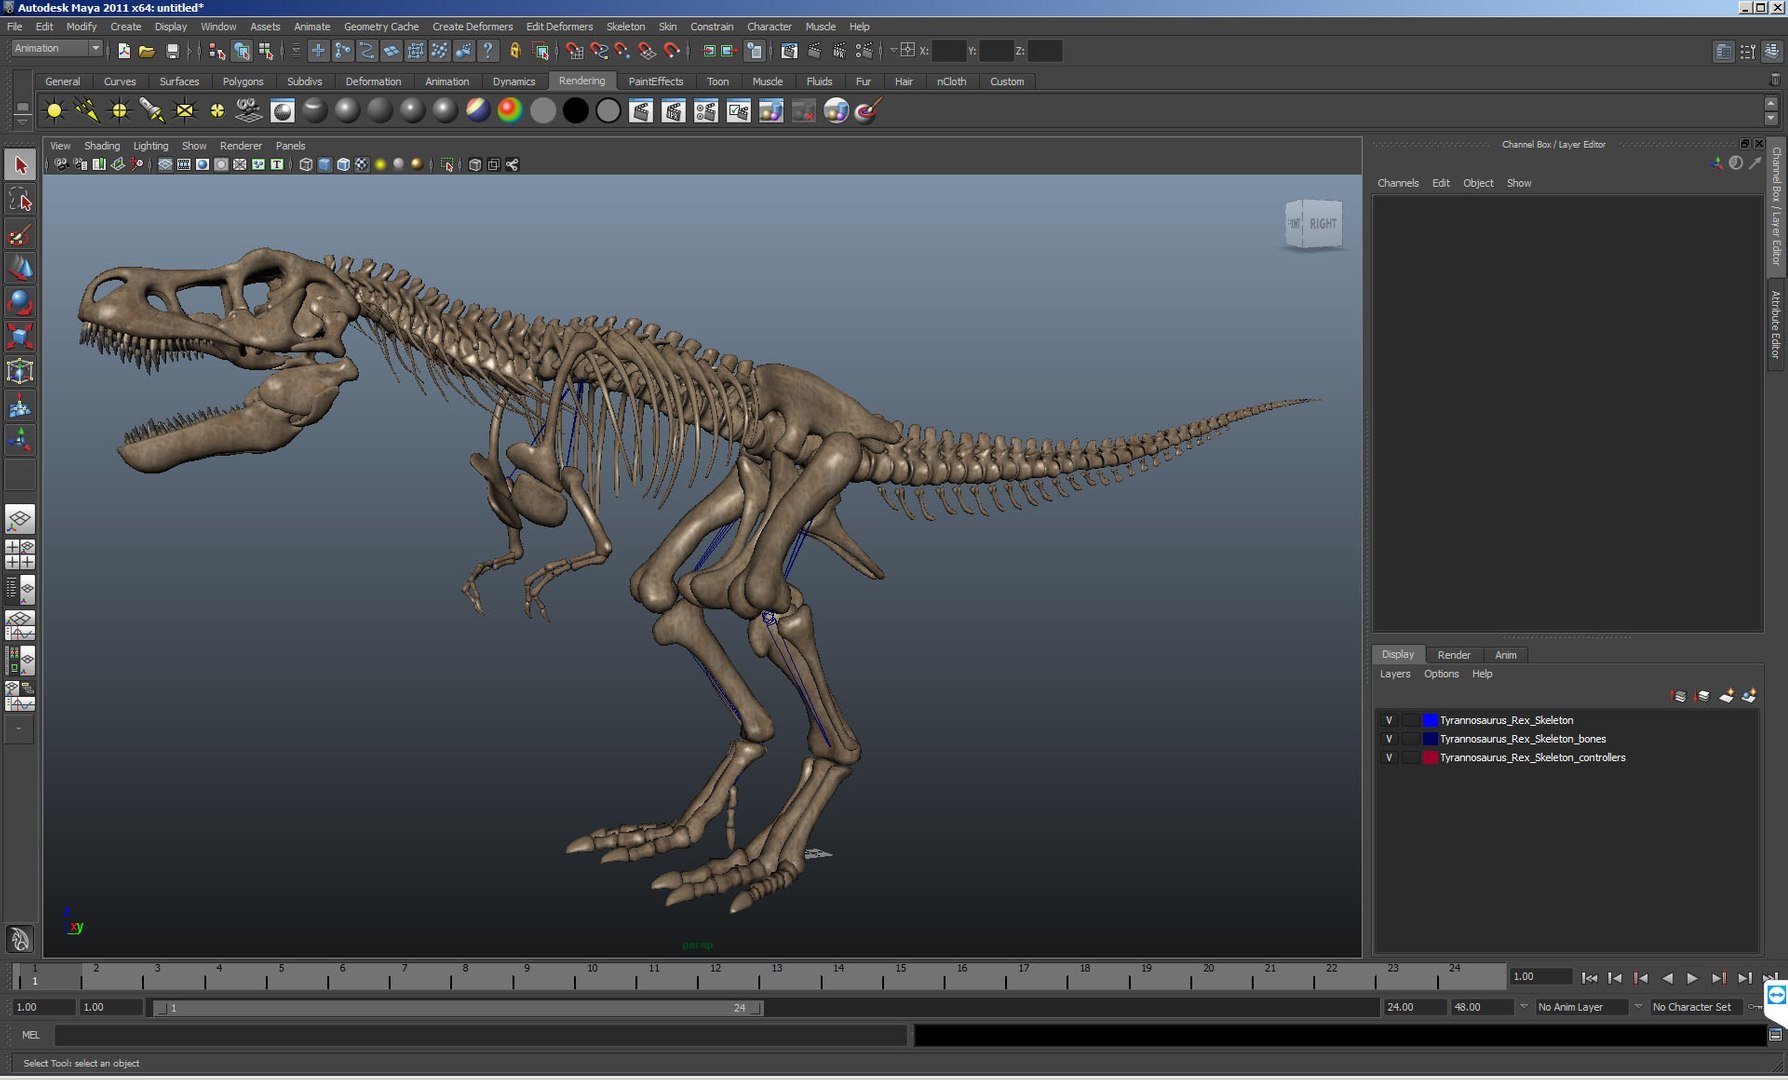1788x1080 pixels.
Task: Open the Shading panel menu
Action: coord(102,146)
